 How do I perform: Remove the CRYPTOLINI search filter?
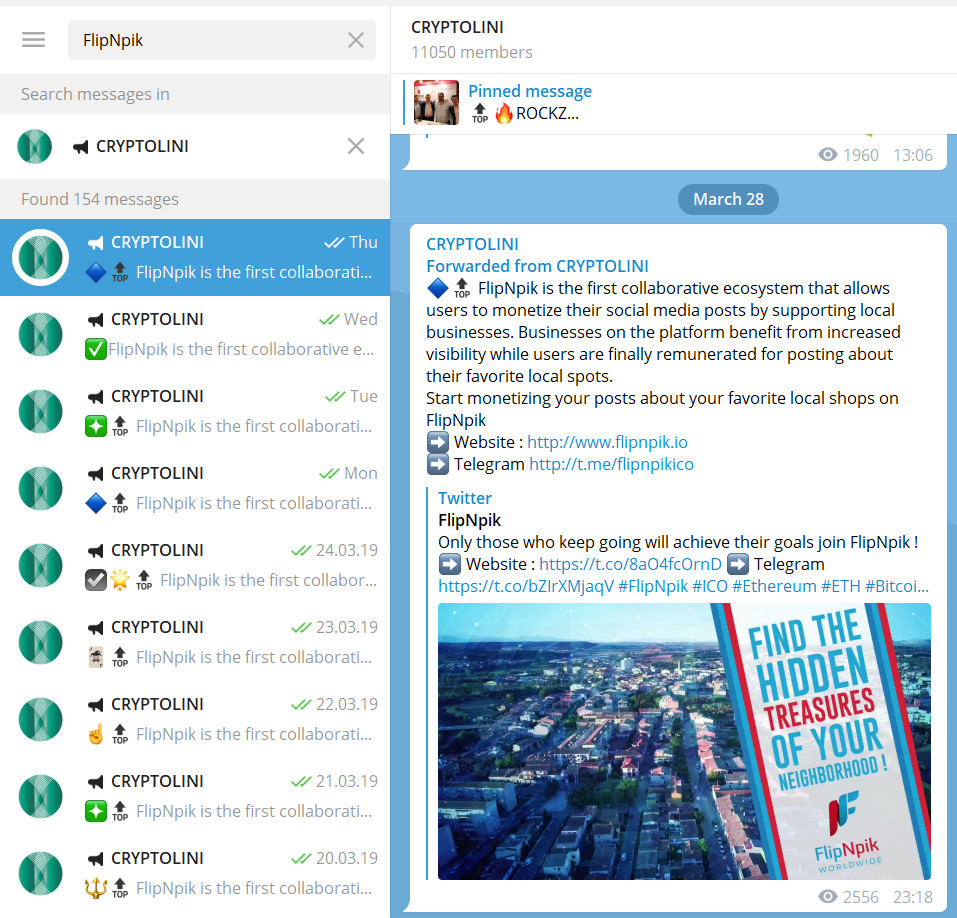356,146
